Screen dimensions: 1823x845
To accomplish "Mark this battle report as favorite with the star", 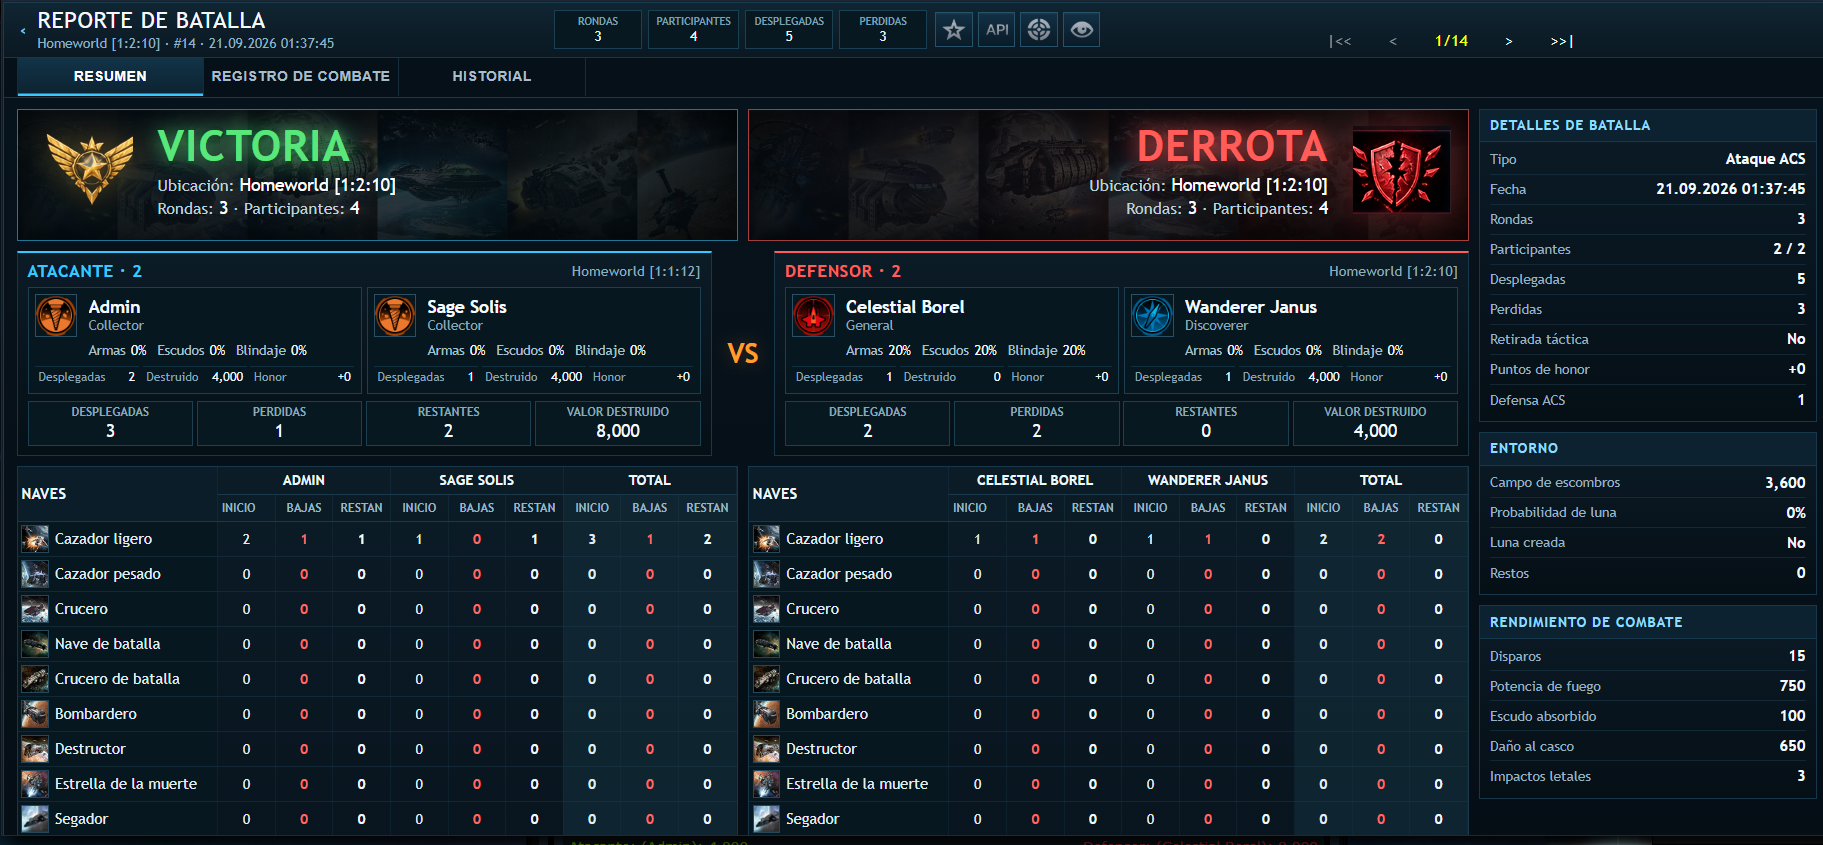I will 954,30.
